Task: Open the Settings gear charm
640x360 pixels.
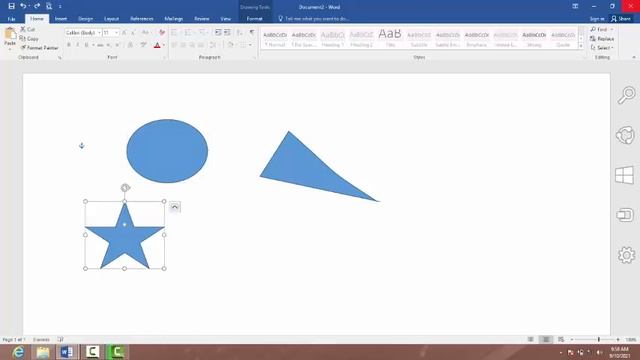Action: coord(626,255)
